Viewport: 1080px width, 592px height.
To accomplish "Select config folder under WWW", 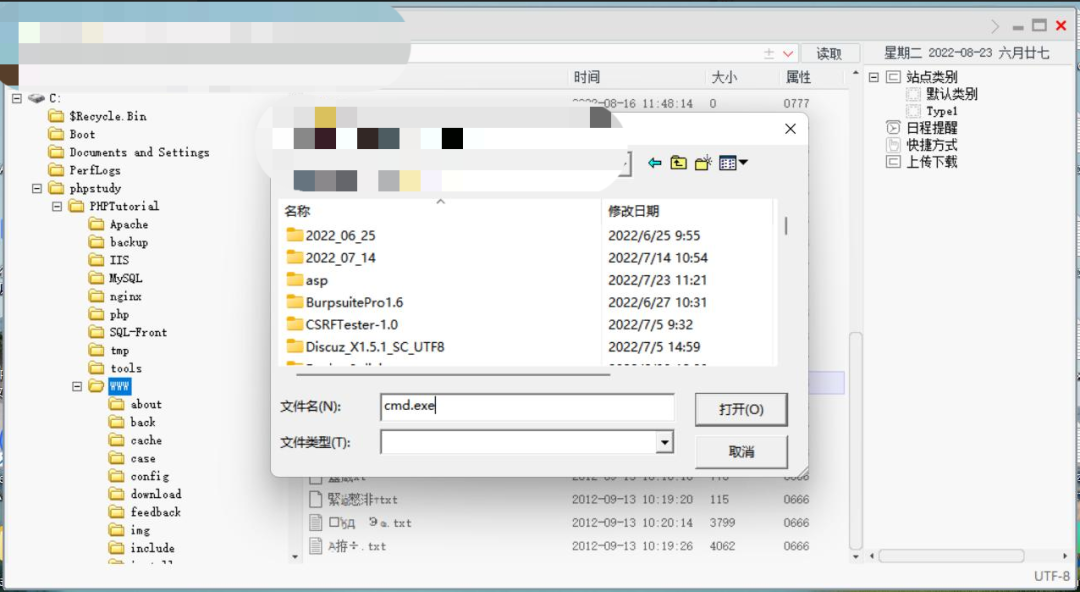I will tap(139, 476).
